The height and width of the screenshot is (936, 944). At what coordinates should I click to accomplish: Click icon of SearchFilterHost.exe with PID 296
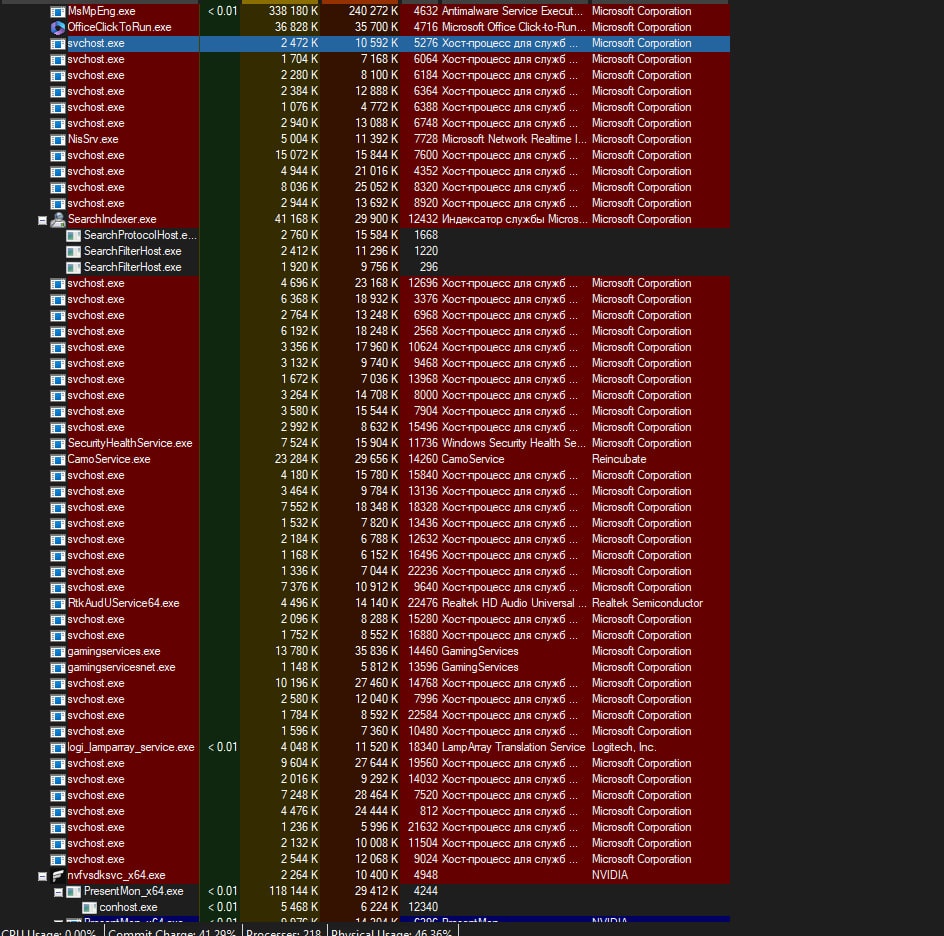tap(73, 267)
